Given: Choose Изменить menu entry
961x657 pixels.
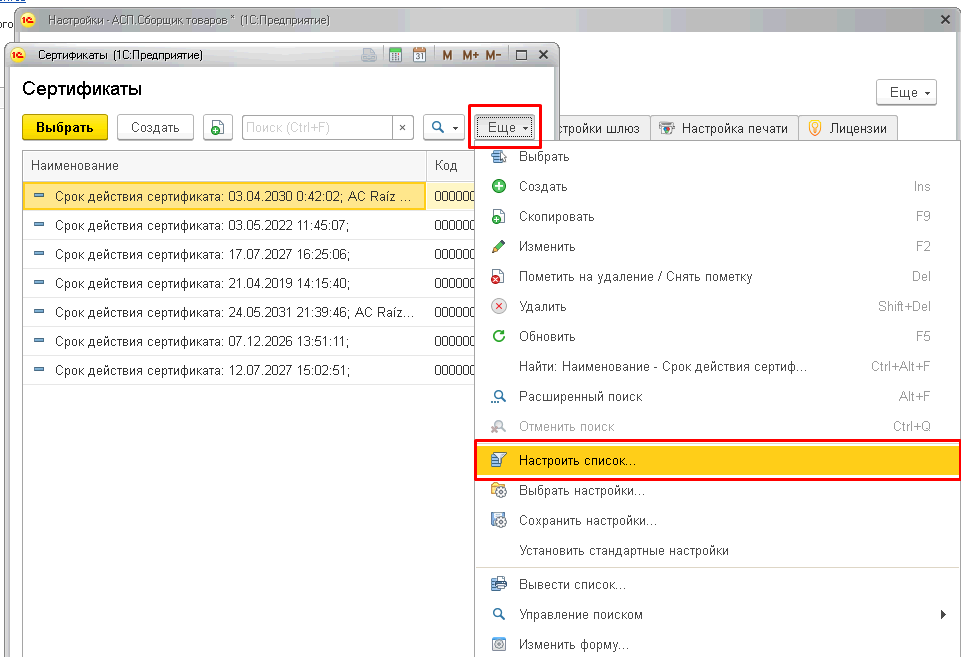Looking at the screenshot, I should tap(717, 246).
